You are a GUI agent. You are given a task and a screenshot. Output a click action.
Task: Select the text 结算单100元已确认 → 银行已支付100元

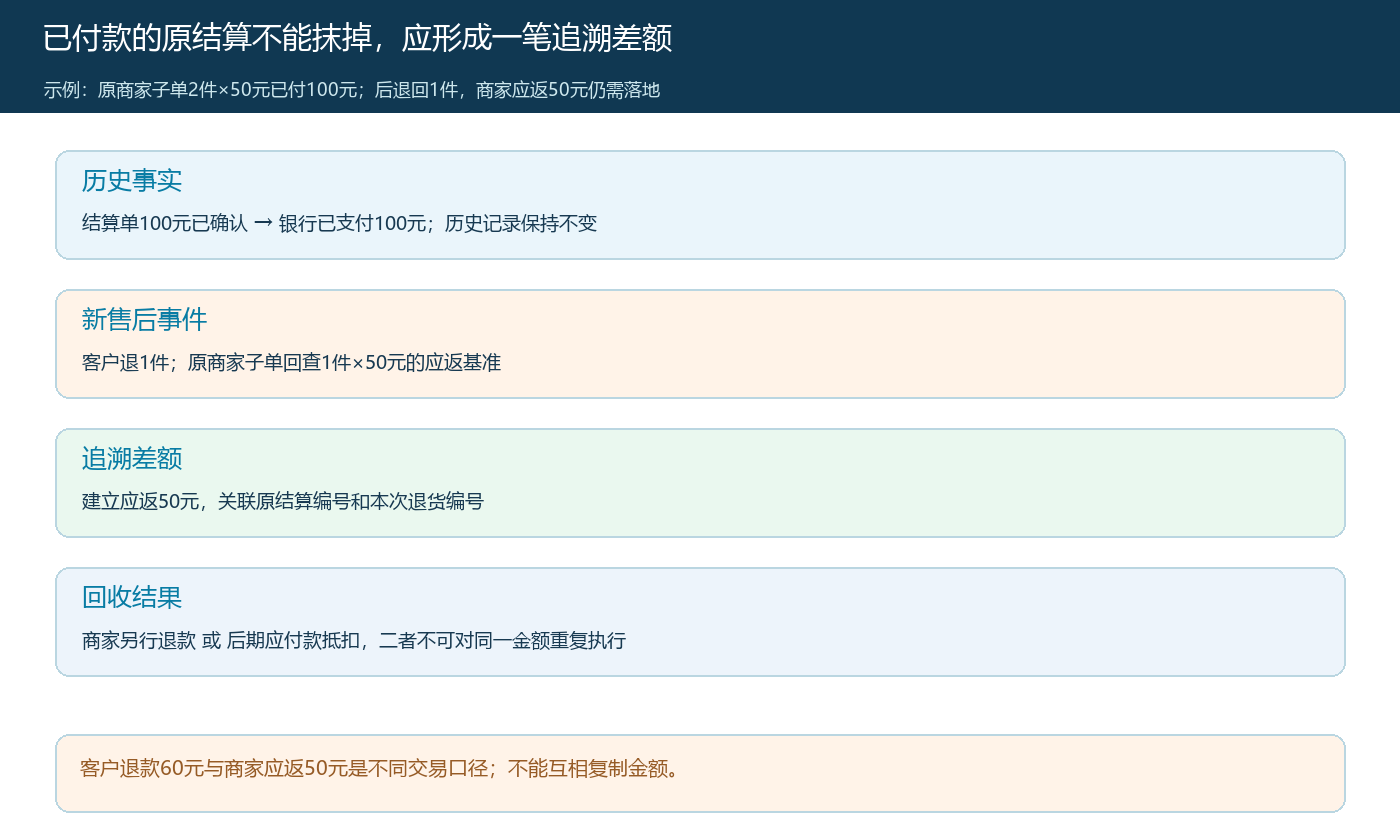[x=254, y=224]
